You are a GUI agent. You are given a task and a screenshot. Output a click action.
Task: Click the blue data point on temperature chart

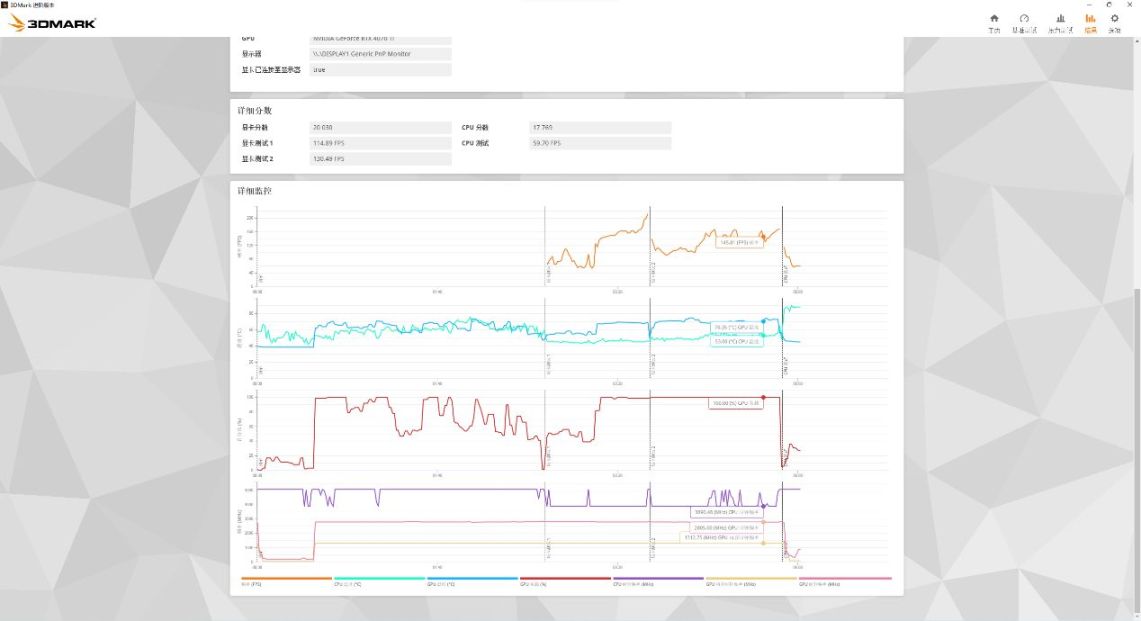pos(763,321)
